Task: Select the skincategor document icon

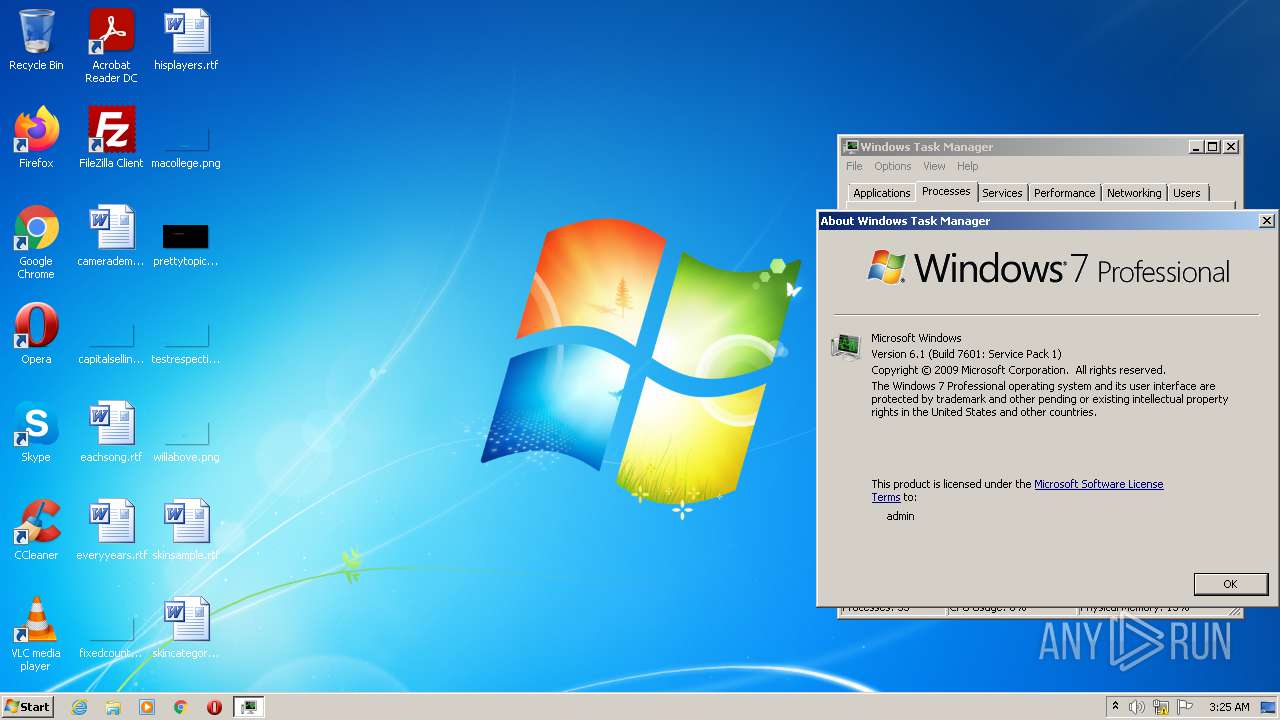Action: [x=186, y=628]
